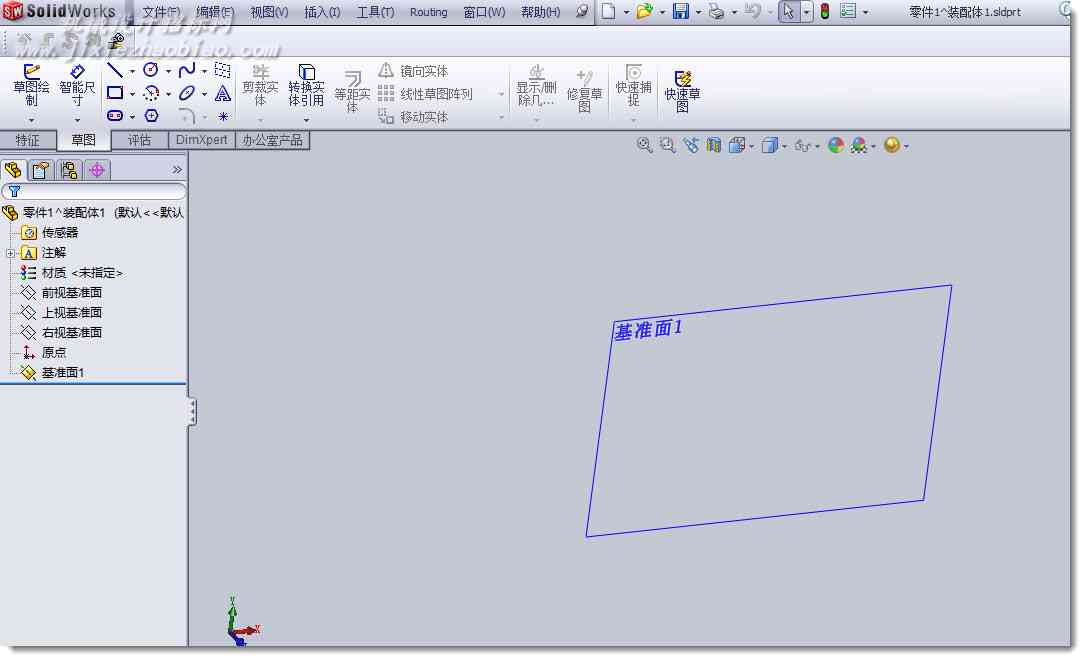Click Rebuild traffic light icon
This screenshot has height=661, width=1085.
pos(825,11)
